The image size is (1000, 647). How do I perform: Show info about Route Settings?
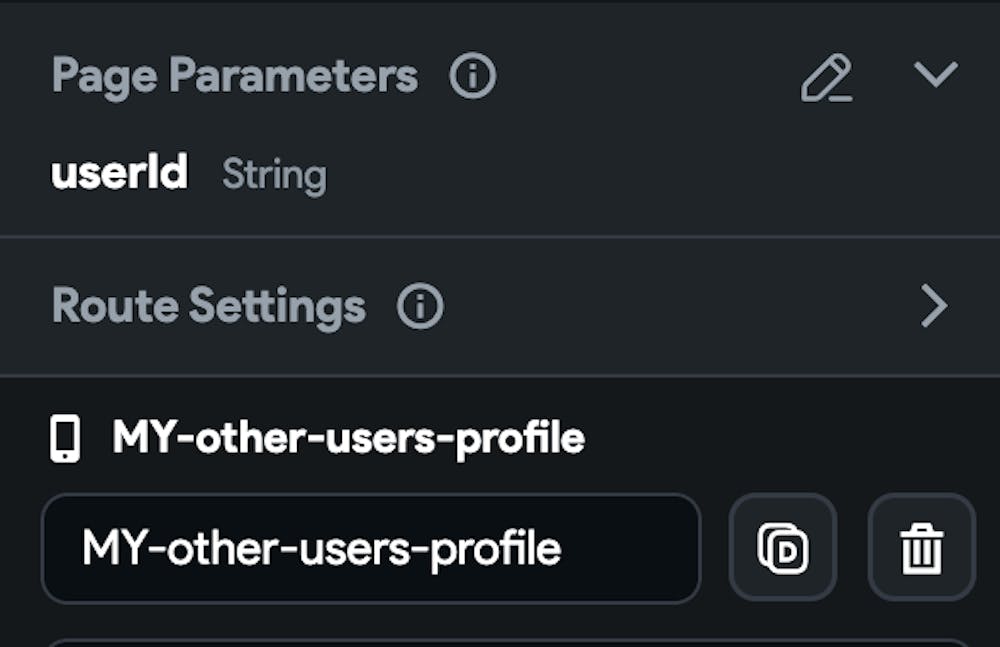pyautogui.click(x=420, y=307)
